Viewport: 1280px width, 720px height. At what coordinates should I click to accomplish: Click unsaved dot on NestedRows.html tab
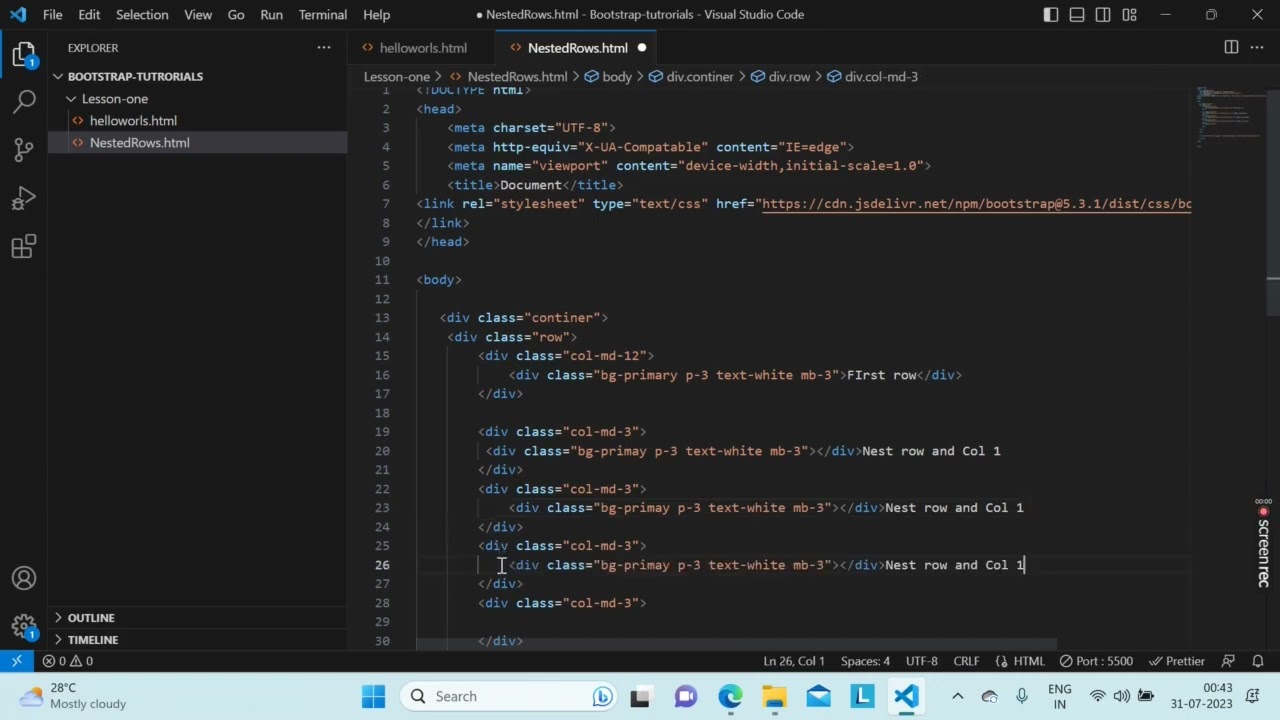[x=642, y=48]
